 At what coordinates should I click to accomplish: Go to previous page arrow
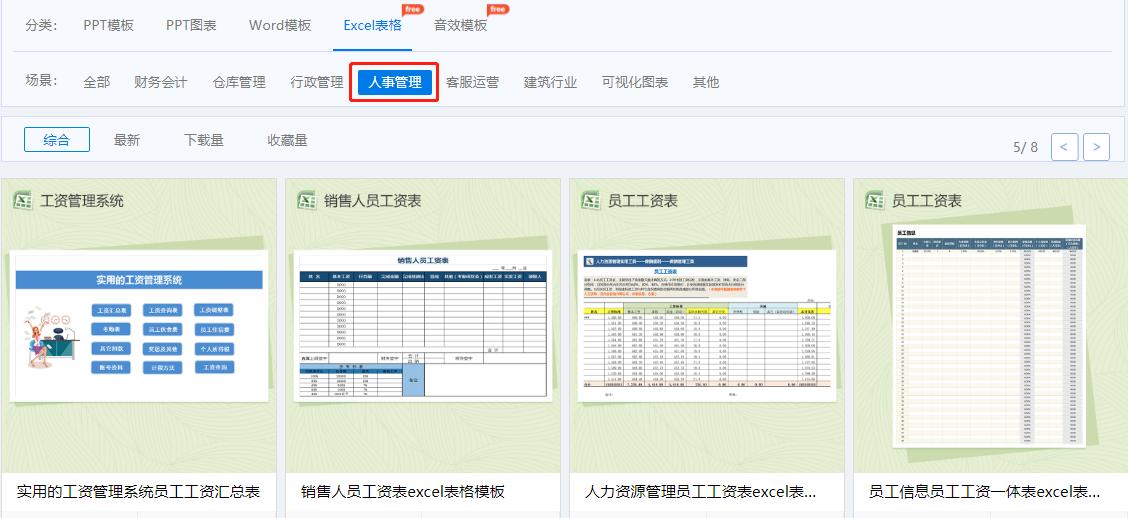pos(1064,147)
